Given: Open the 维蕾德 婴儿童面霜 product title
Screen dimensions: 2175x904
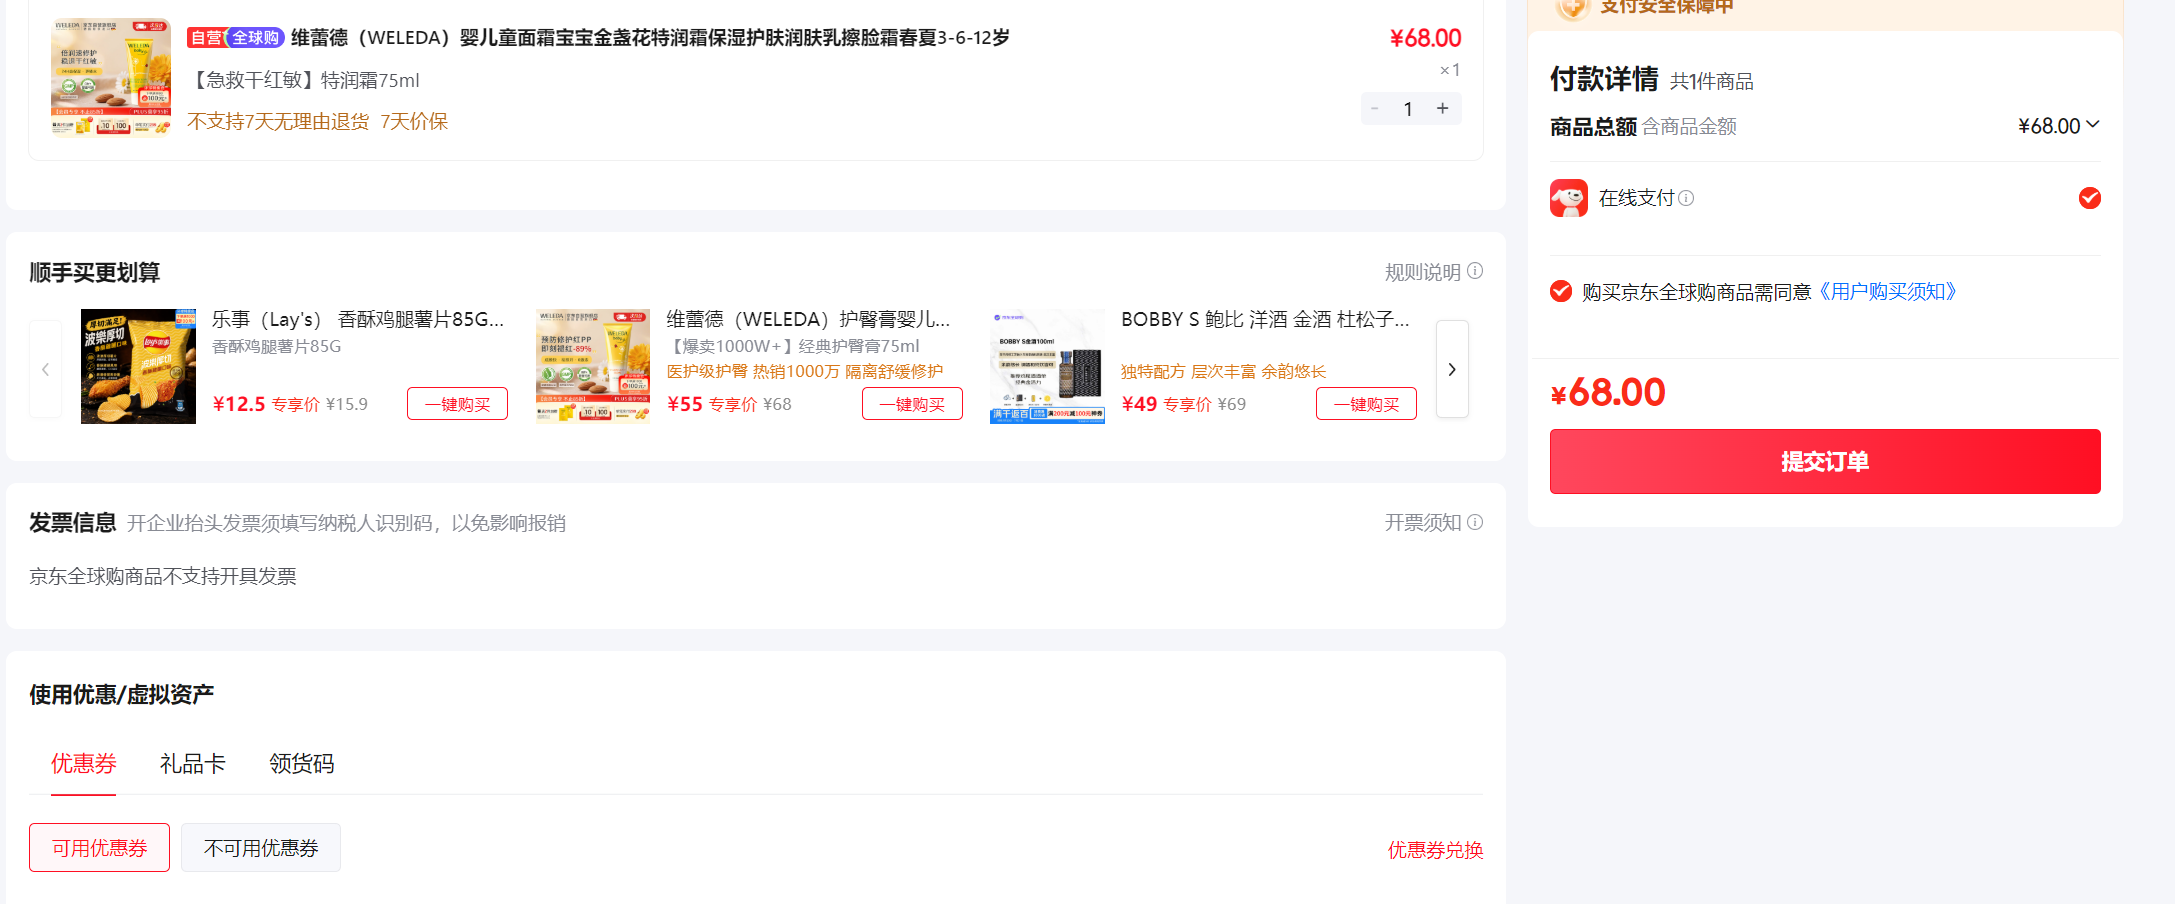Looking at the screenshot, I should [x=650, y=38].
